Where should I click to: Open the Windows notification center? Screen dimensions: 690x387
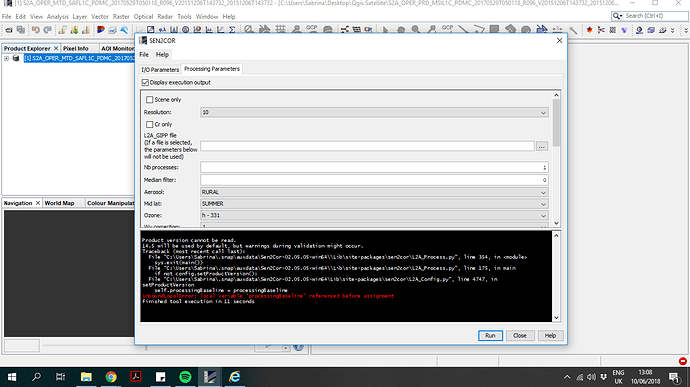pyautogui.click(x=674, y=377)
